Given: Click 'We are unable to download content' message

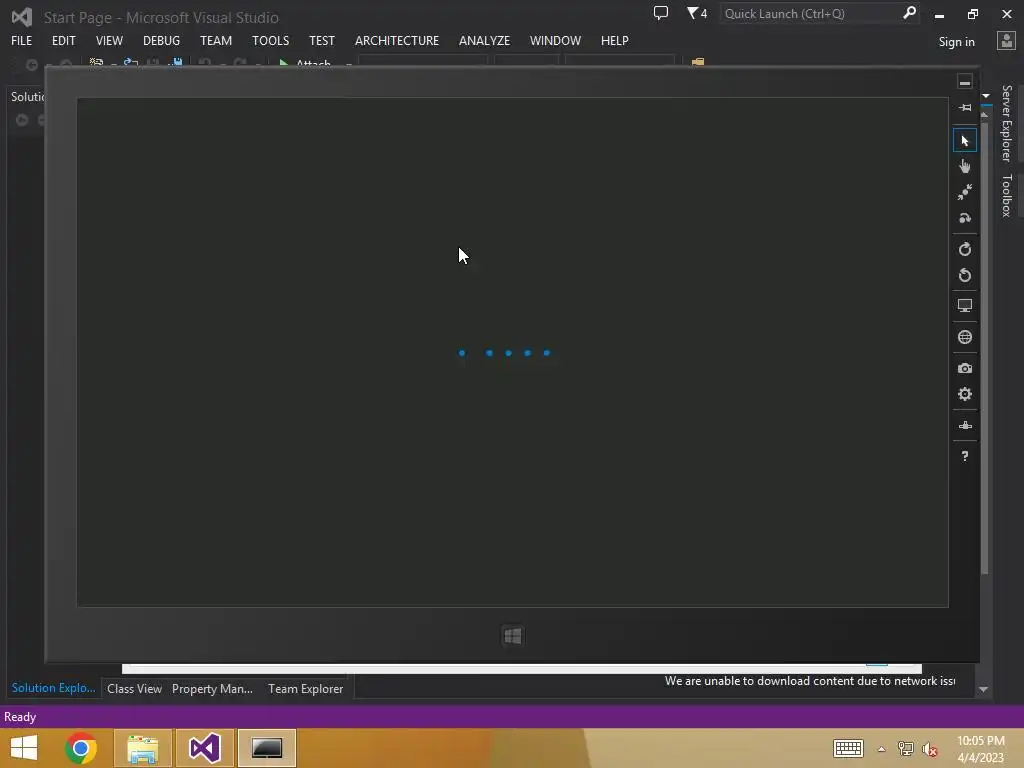Looking at the screenshot, I should click(810, 681).
